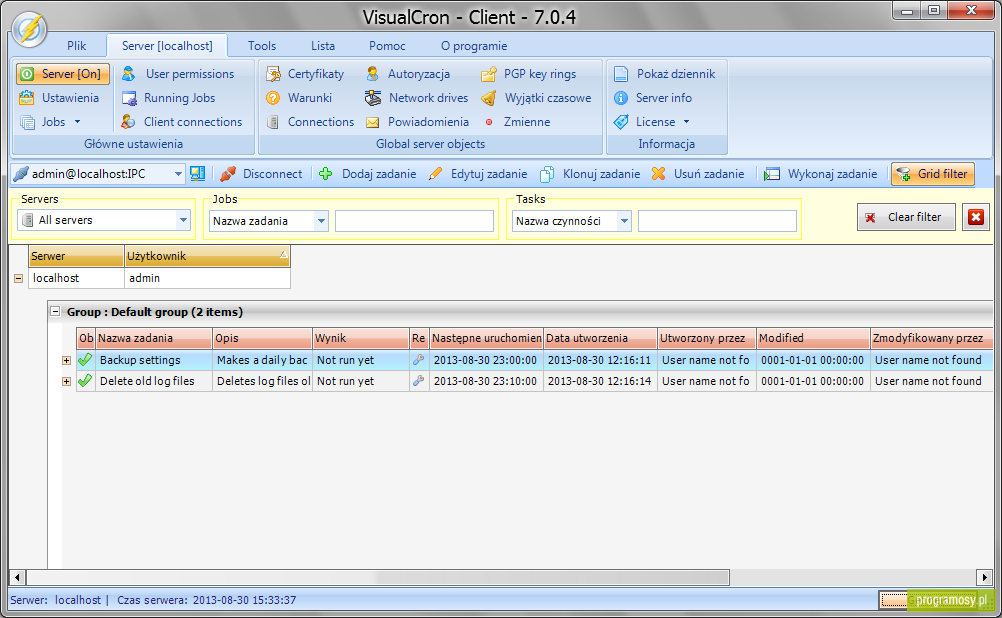This screenshot has width=1002, height=618.
Task: Click wrench icon in Backup settings row
Action: (x=419, y=360)
